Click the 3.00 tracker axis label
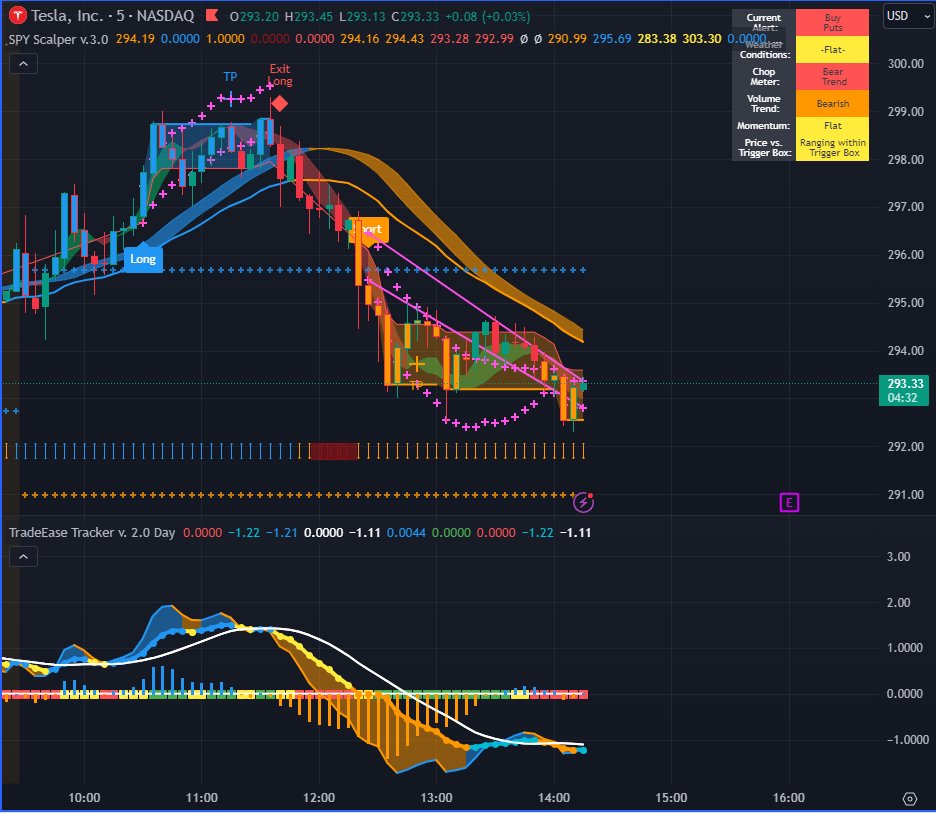Screen dimensions: 936x814 tap(898, 556)
